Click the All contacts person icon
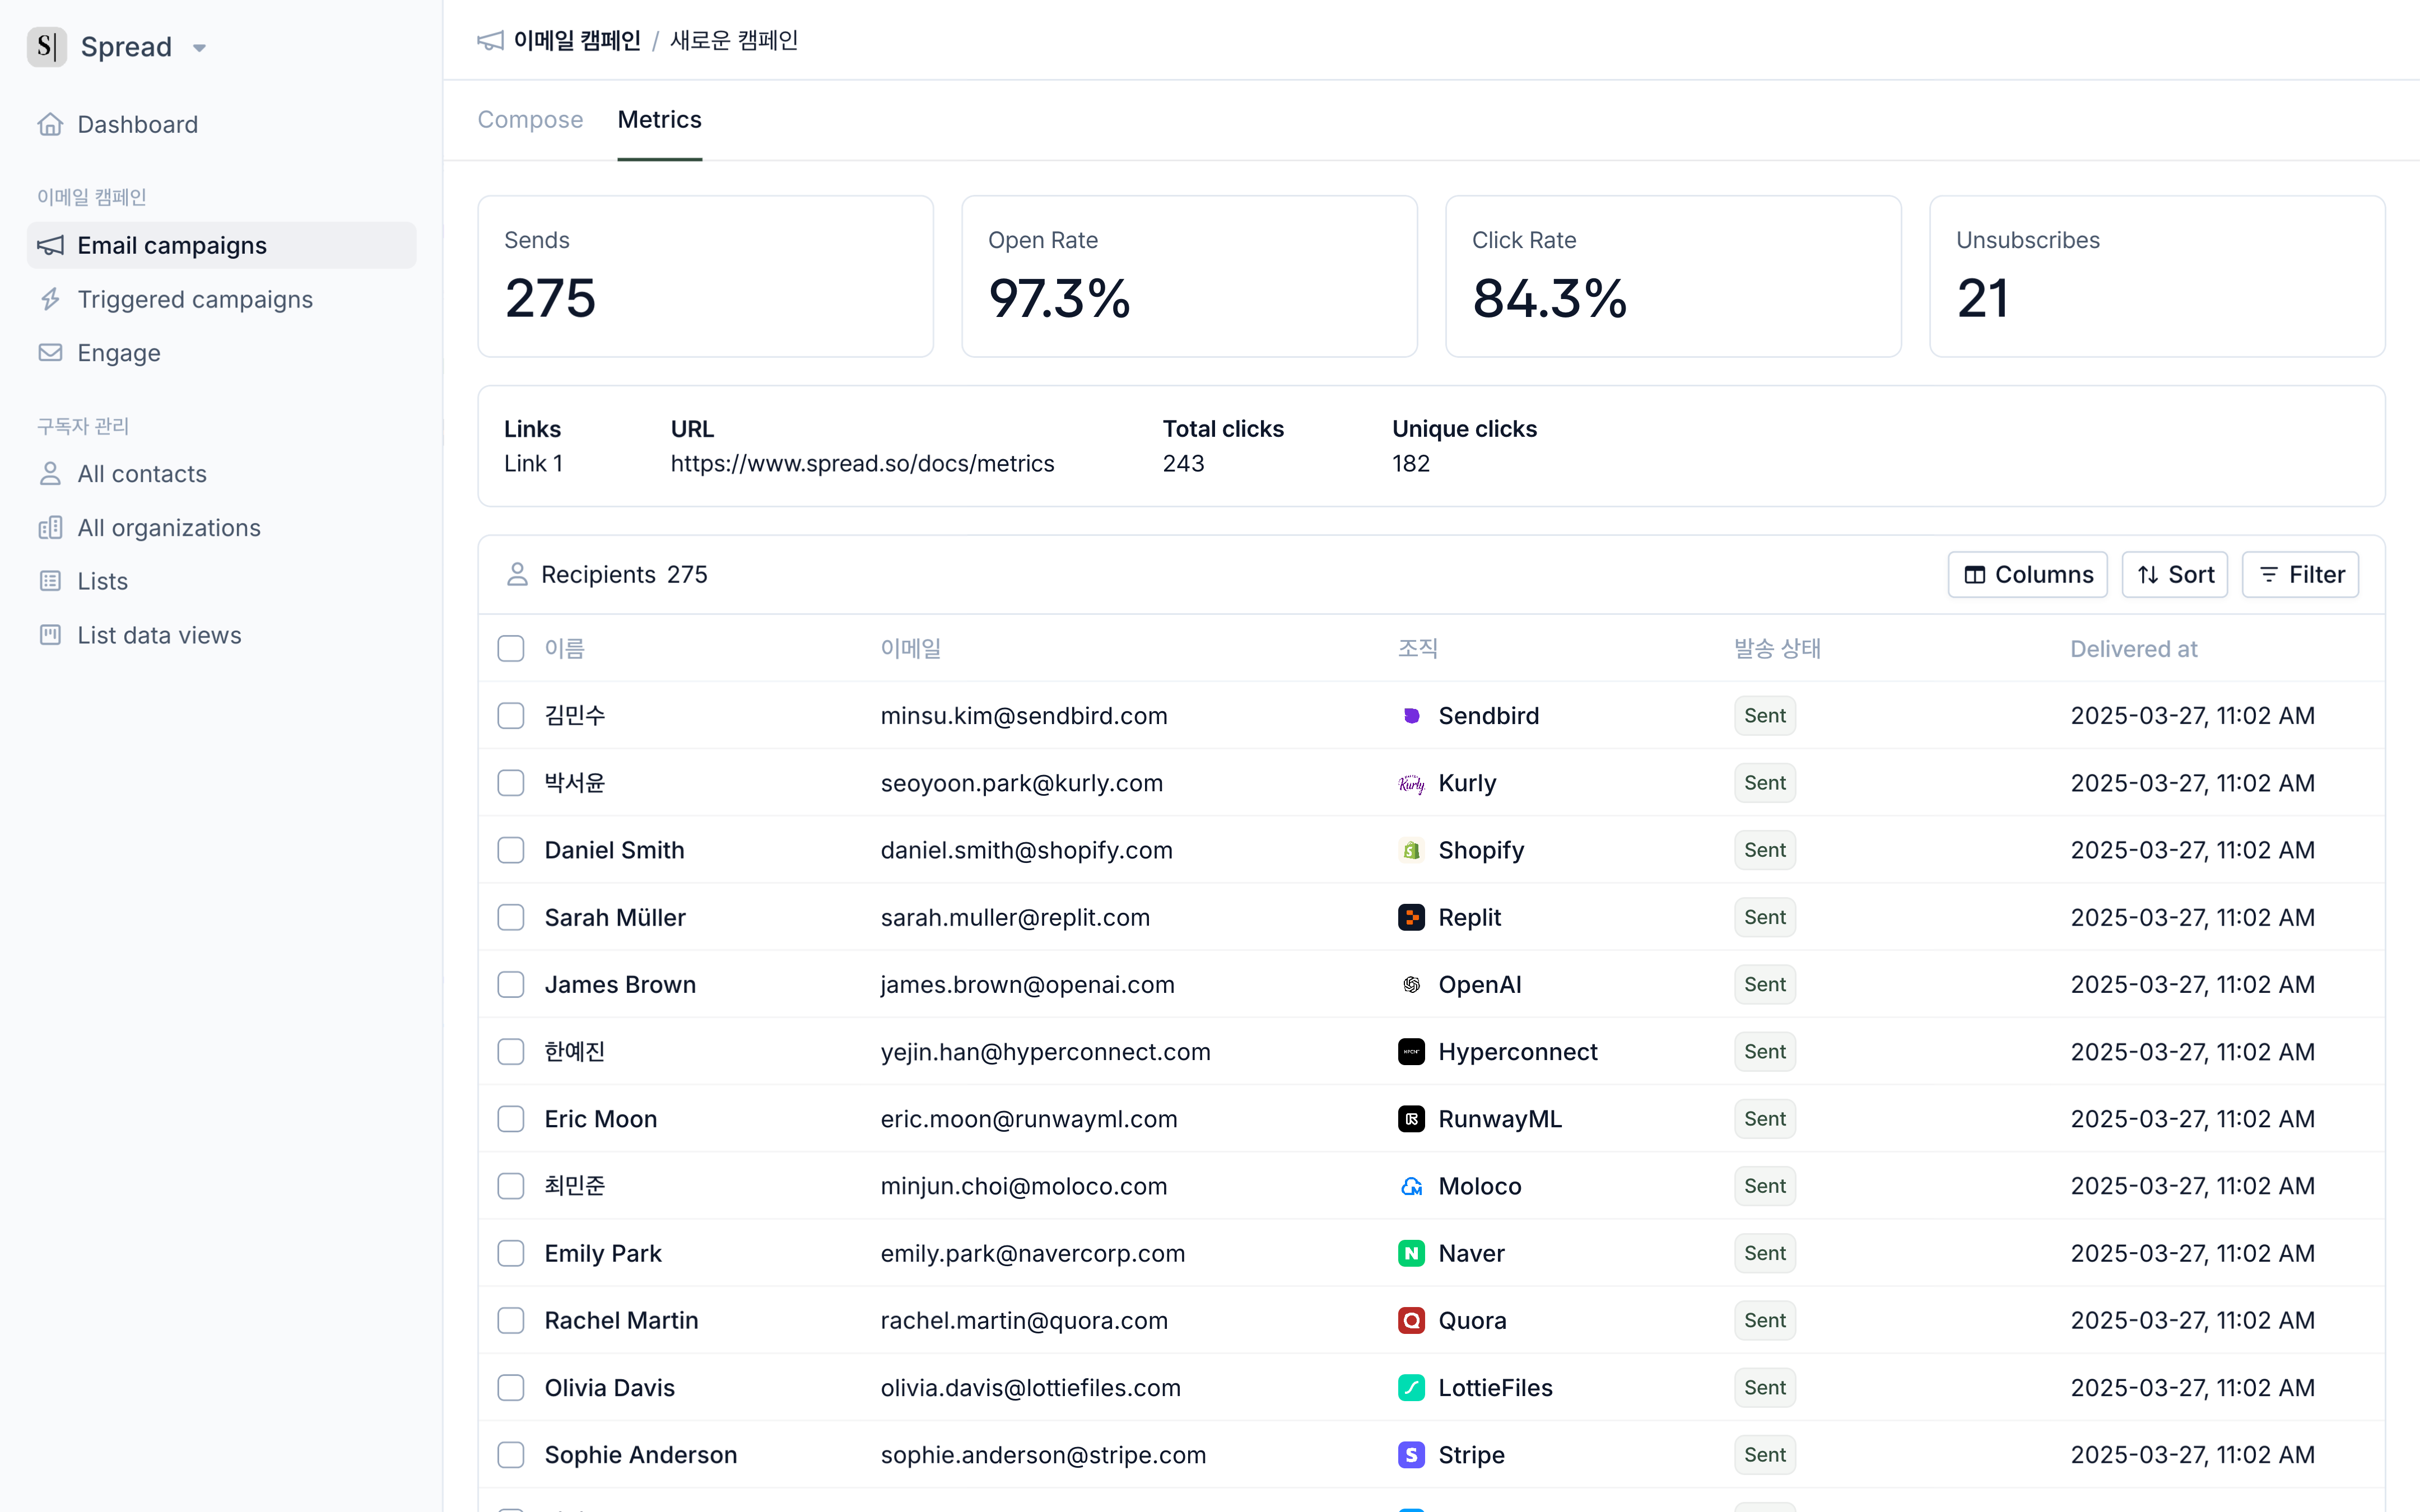This screenshot has width=2420, height=1512. tap(50, 473)
